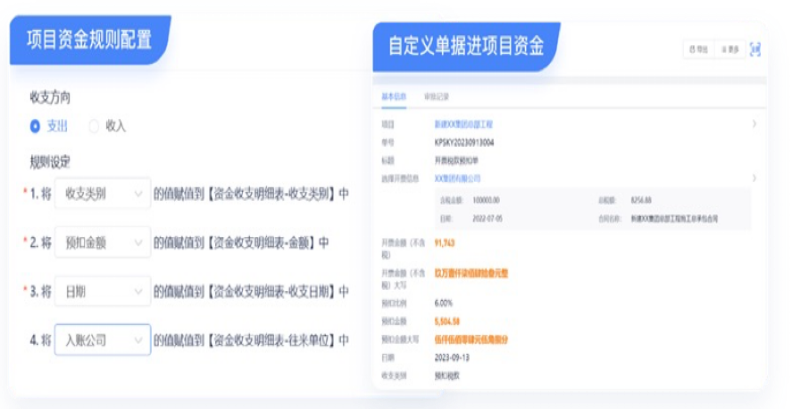
Task: Open the 预扣金额 dropdown in rule 2
Action: point(102,243)
